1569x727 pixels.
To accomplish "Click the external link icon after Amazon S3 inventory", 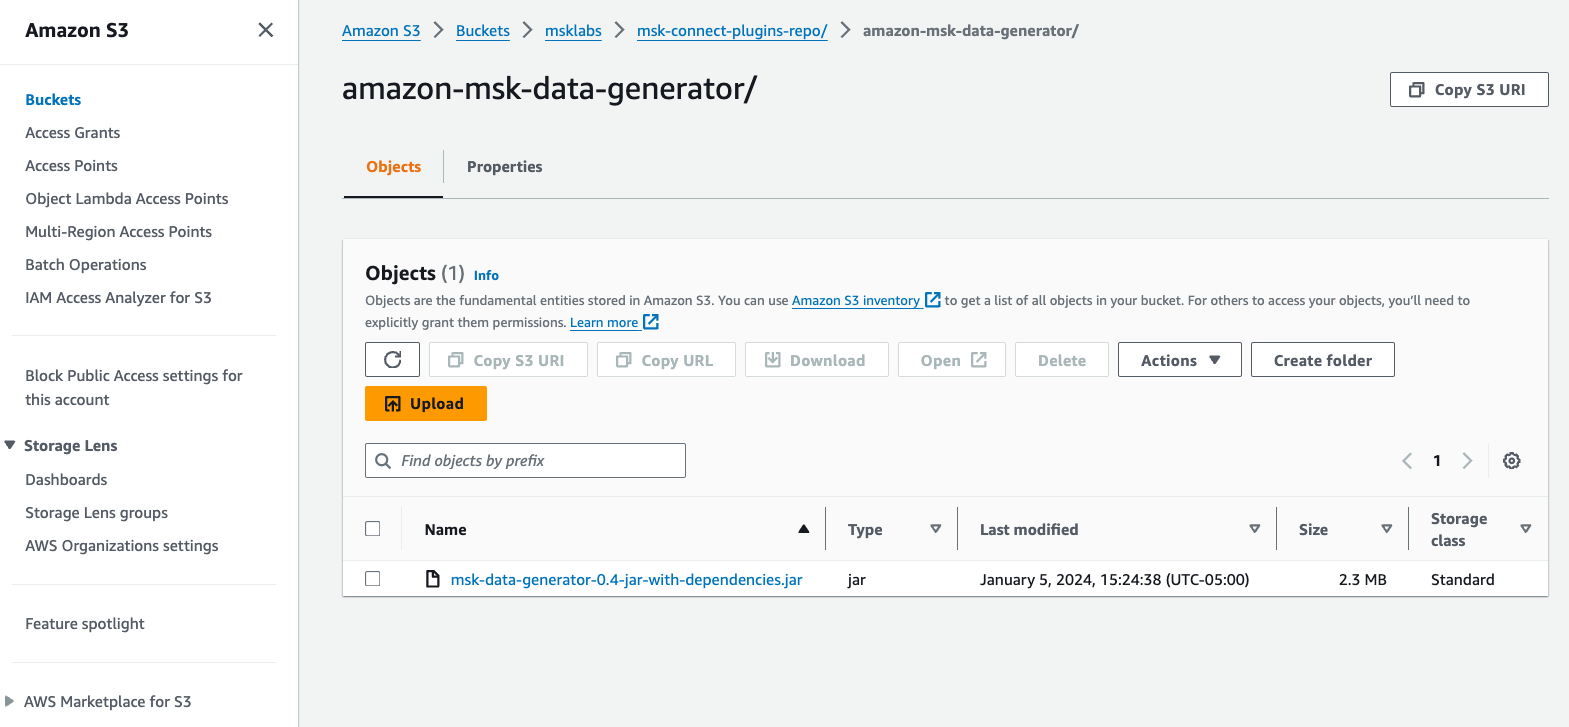I will (933, 300).
